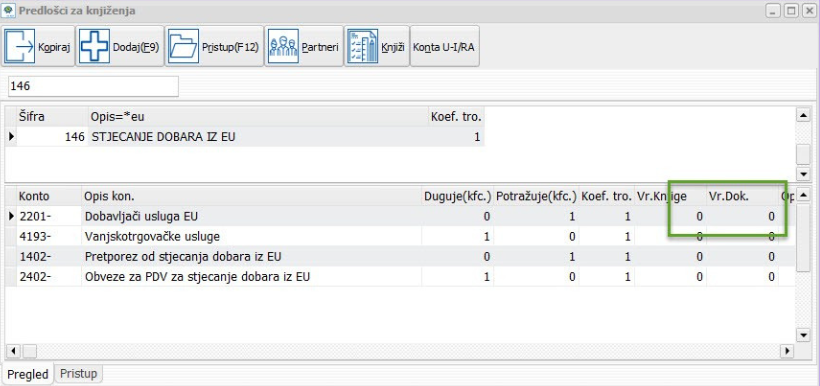This screenshot has height=386, width=820.
Task: Sort by Šifra column header
Action: 52,117
